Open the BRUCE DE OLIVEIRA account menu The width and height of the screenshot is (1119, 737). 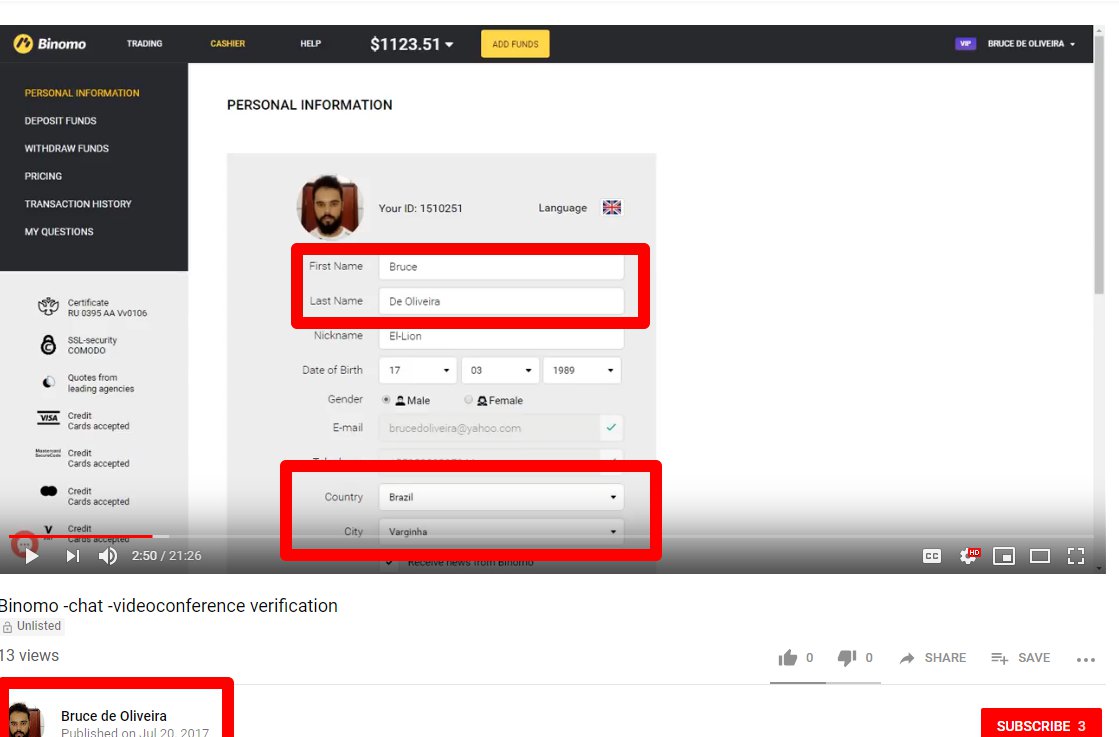(1031, 44)
